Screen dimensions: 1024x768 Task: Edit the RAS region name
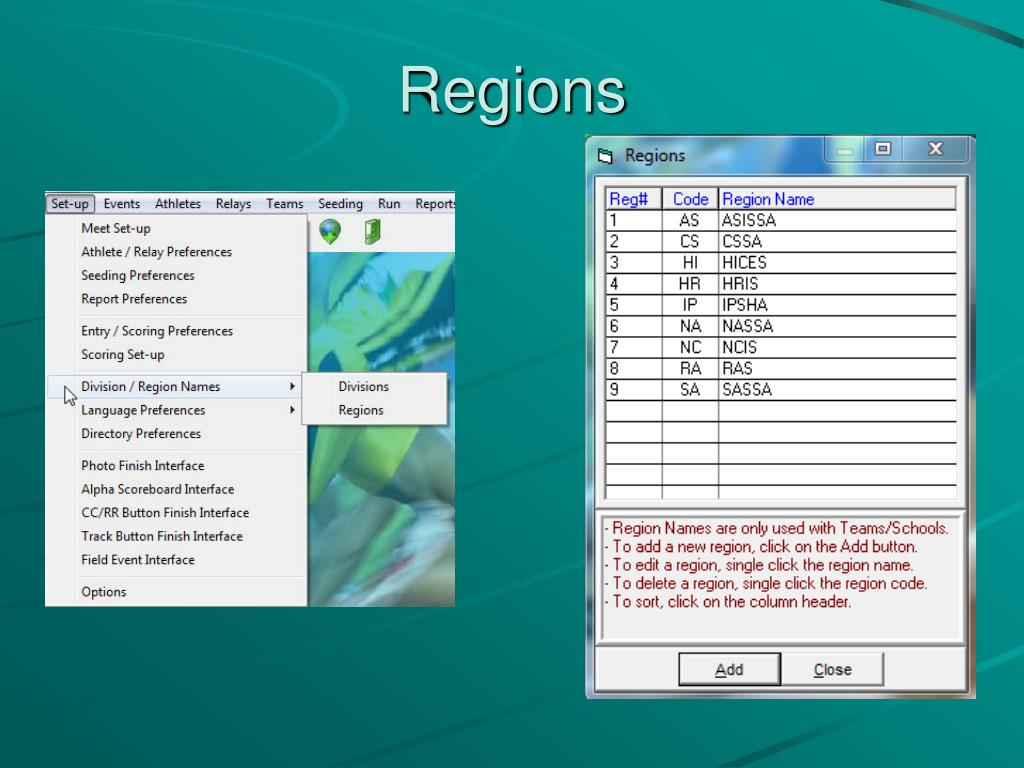(837, 368)
